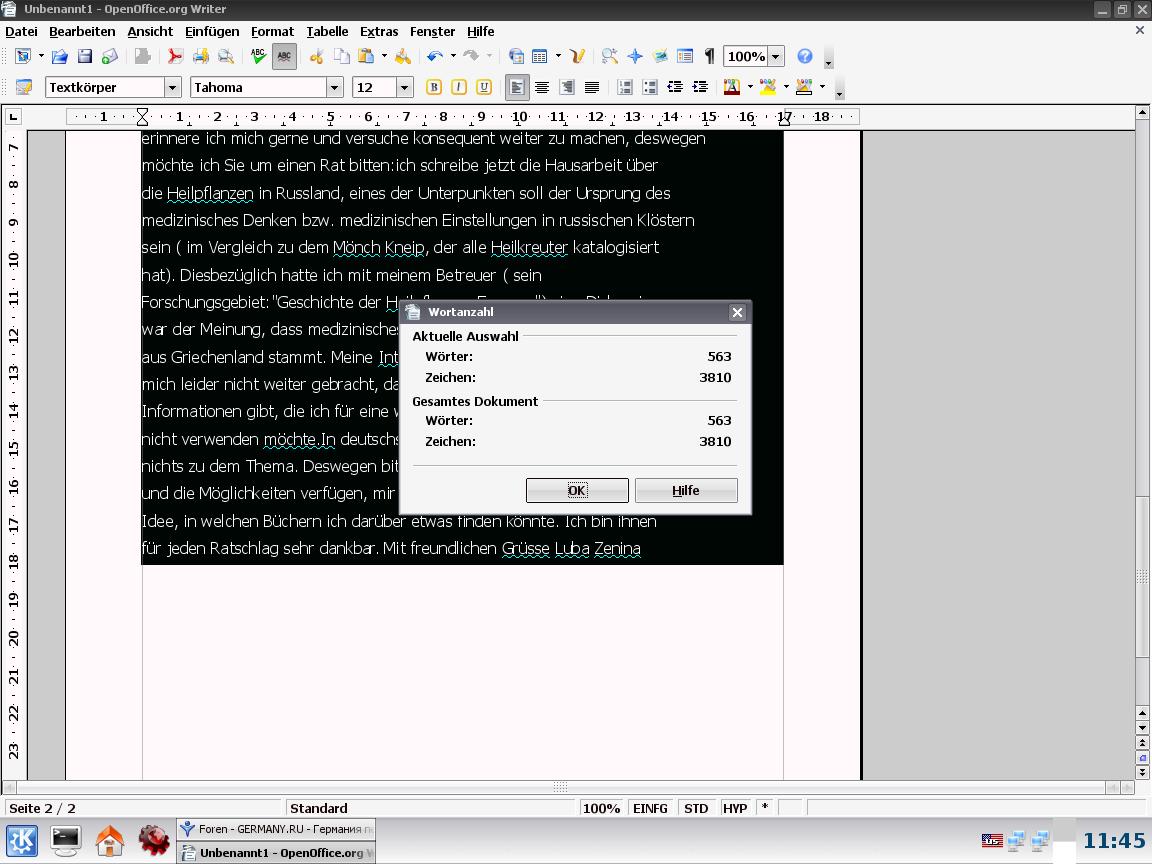
Task: Expand the Paste options arrow
Action: [384, 56]
